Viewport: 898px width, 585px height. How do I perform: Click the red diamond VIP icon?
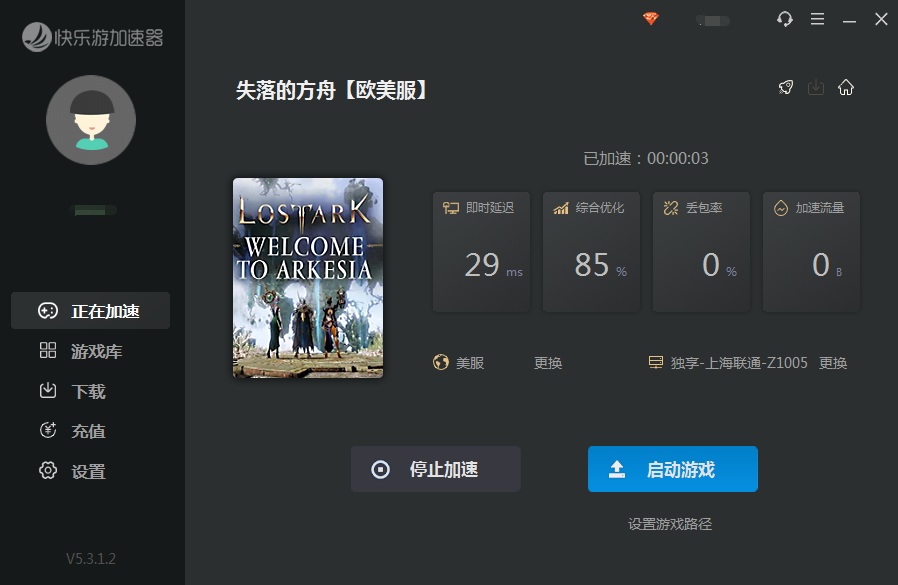651,19
